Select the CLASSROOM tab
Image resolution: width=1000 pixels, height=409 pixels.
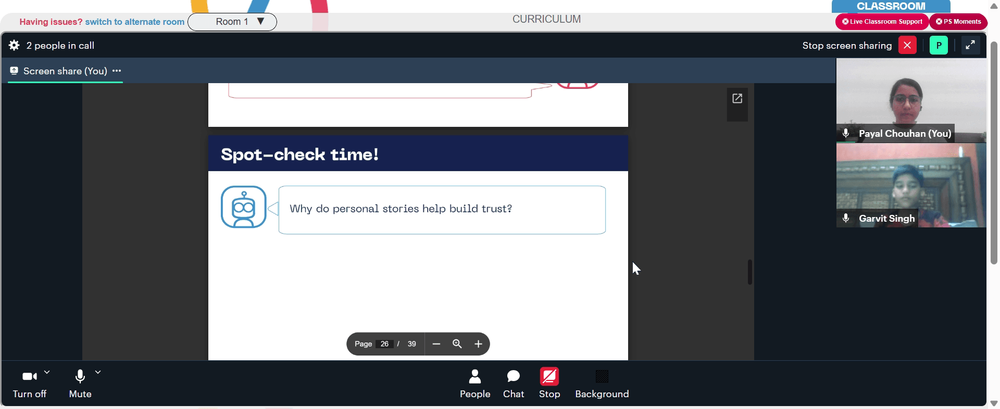[890, 6]
